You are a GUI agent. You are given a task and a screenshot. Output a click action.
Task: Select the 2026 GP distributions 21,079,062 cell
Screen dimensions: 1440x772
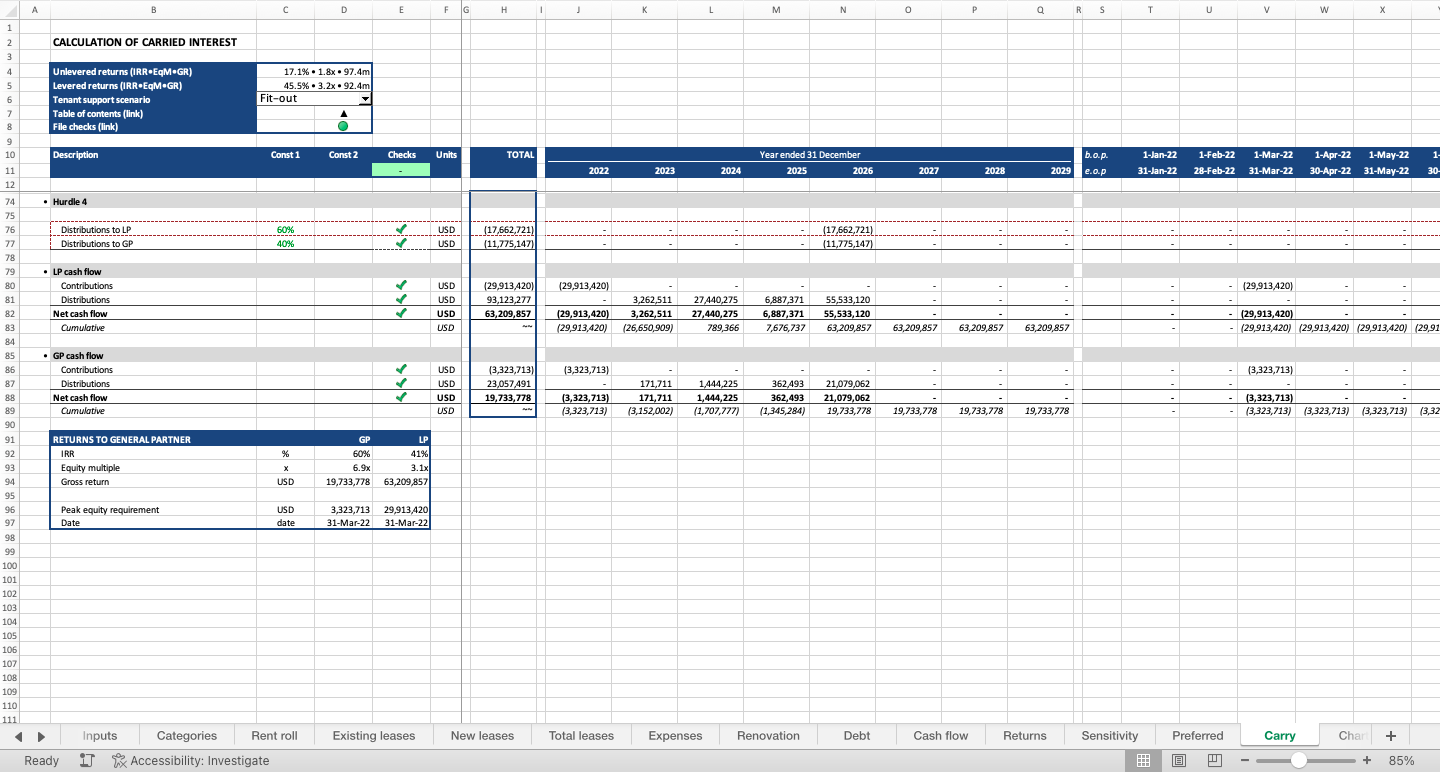[842, 384]
